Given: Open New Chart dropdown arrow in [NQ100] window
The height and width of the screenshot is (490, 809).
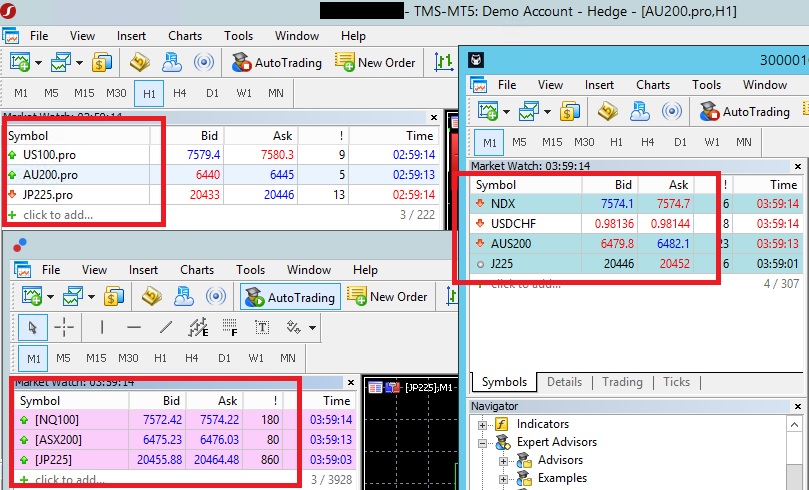Looking at the screenshot, I should pos(51,297).
